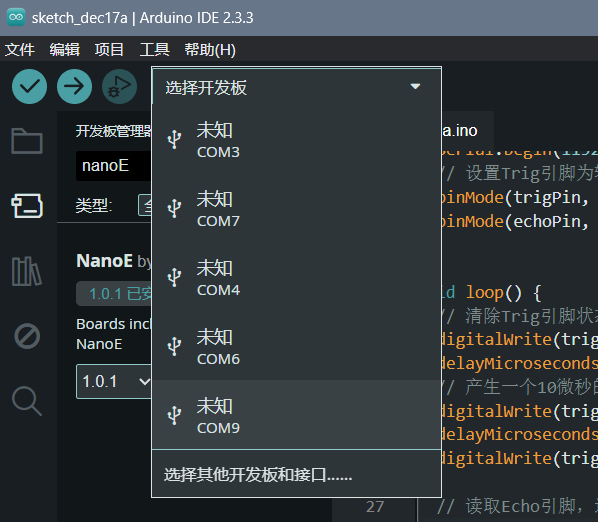This screenshot has height=522, width=598.
Task: Select the 未知 COM6 port entry
Action: (296, 347)
